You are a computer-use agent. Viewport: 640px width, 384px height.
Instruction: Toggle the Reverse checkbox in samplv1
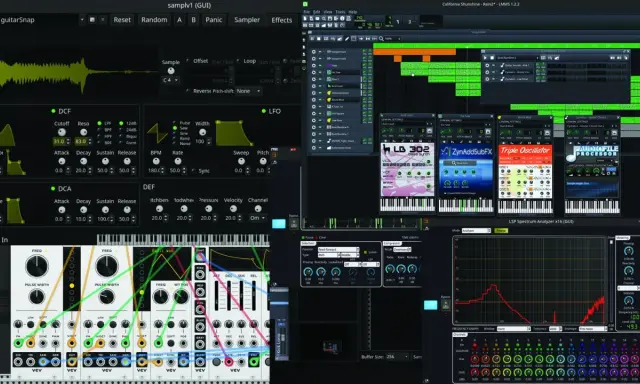(187, 91)
